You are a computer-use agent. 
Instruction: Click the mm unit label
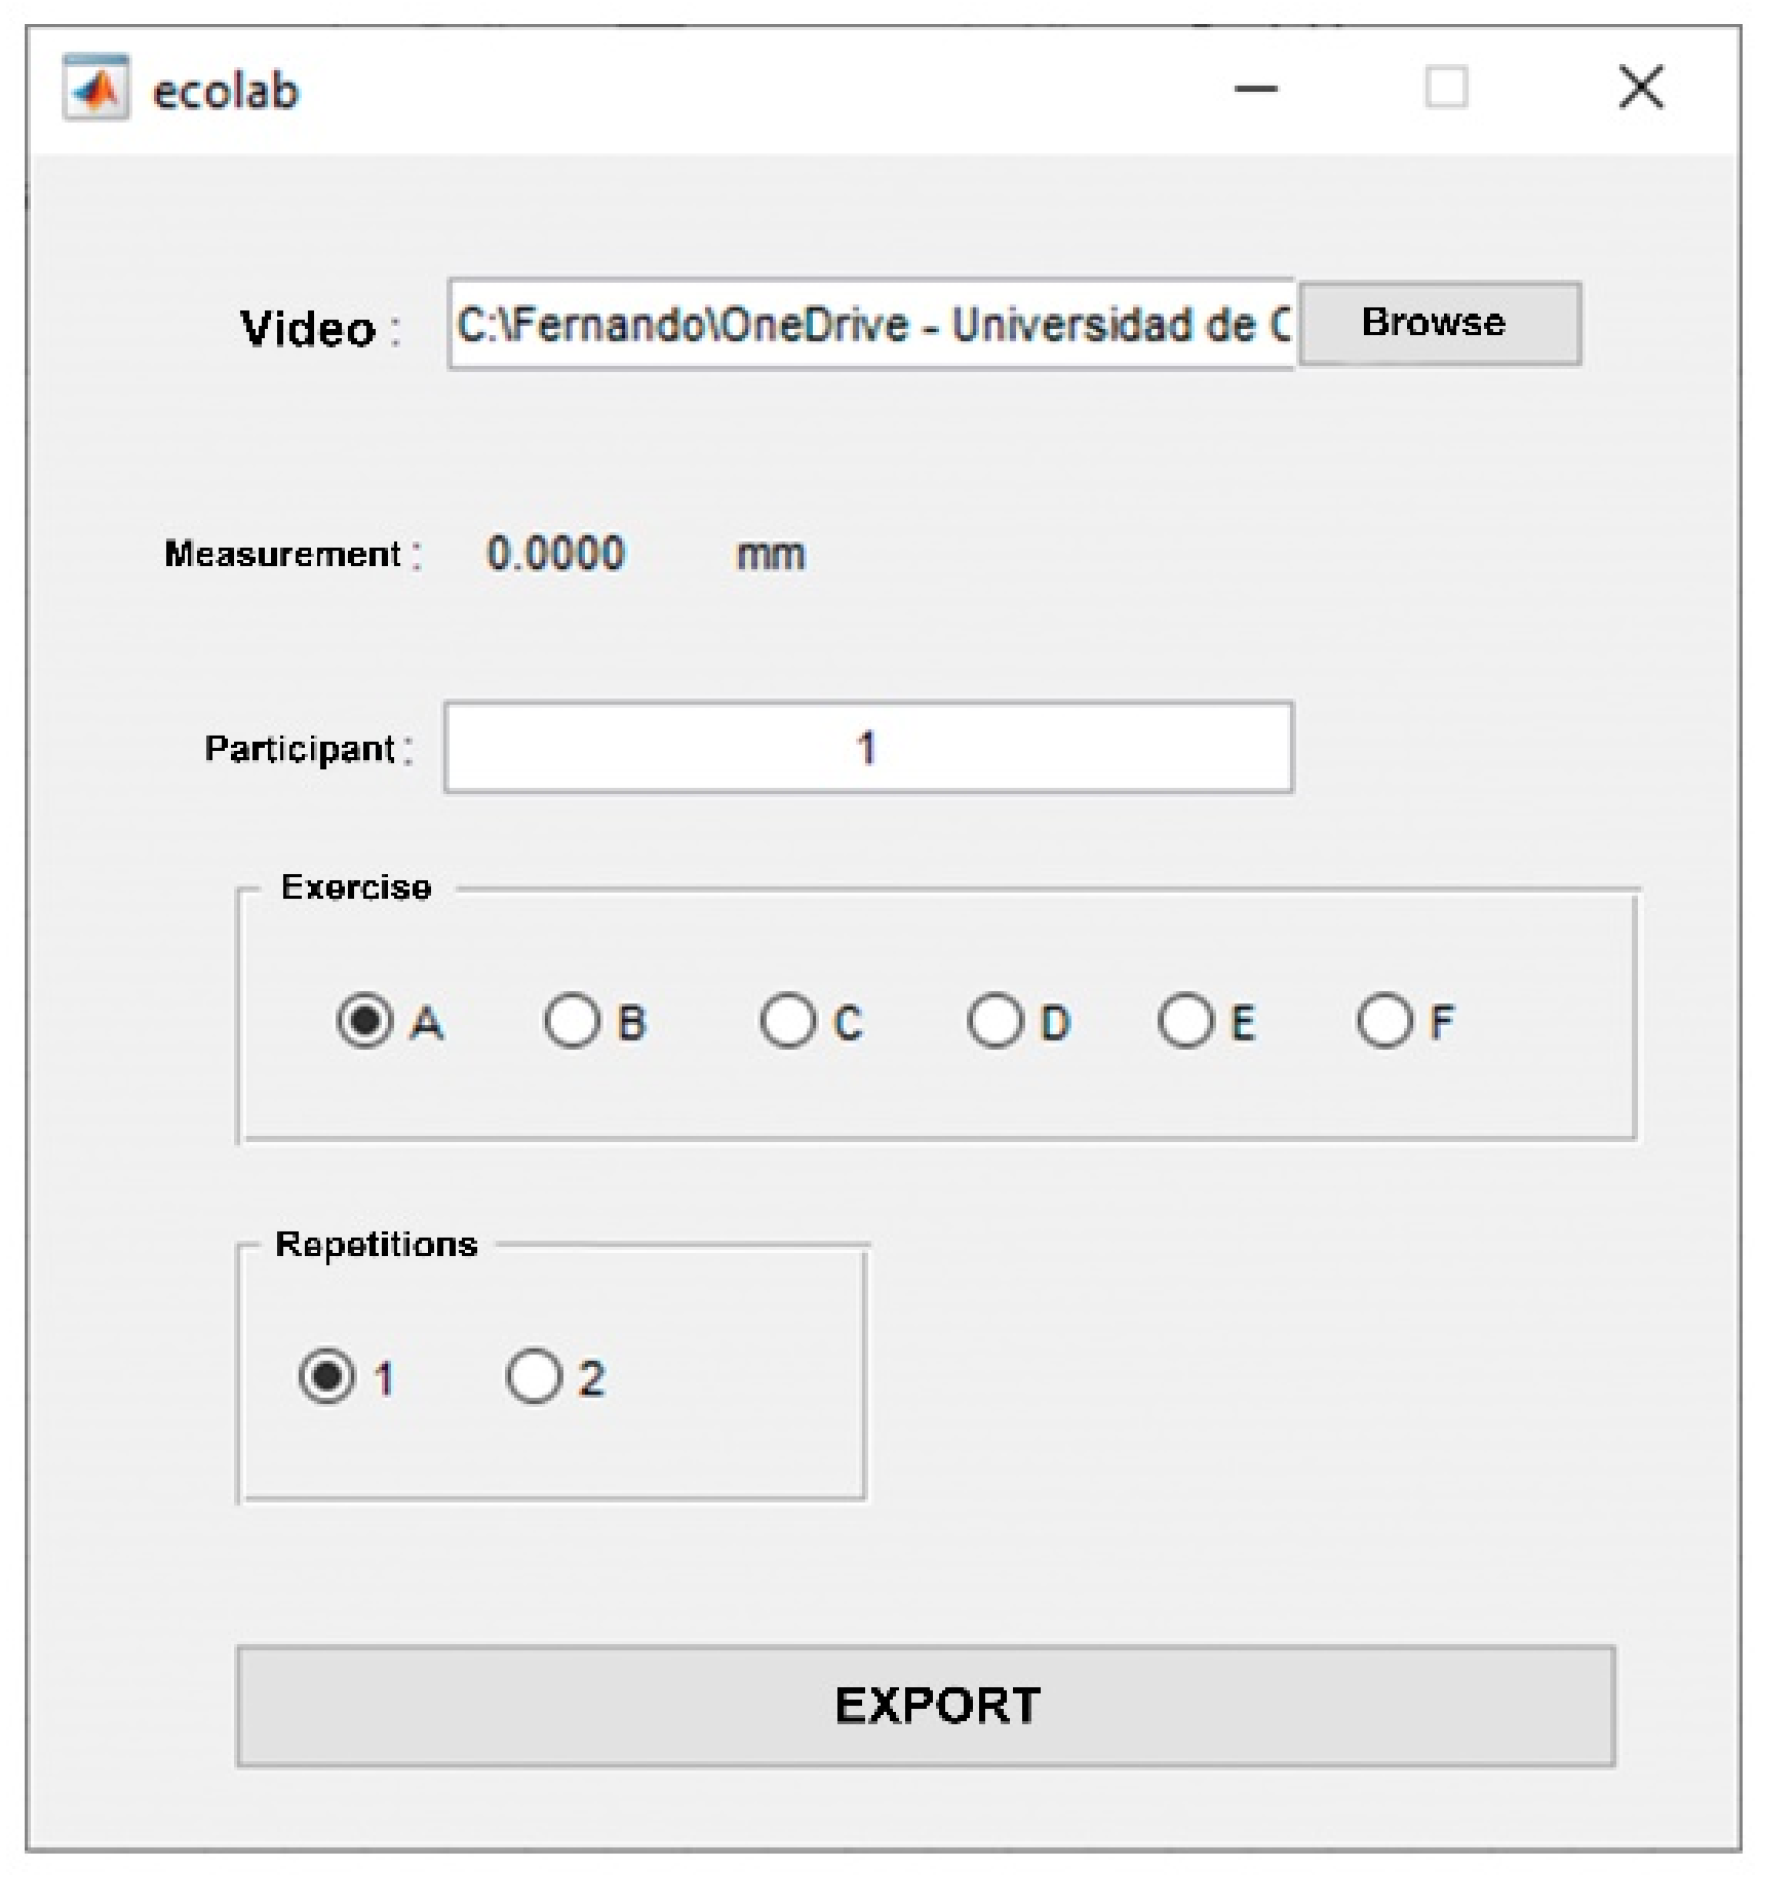(x=770, y=555)
